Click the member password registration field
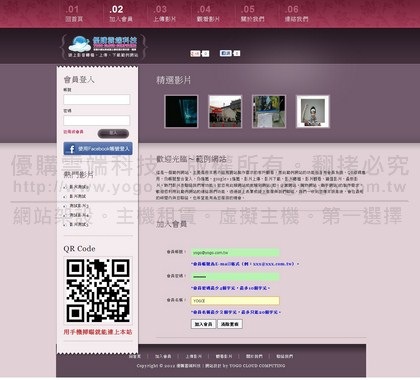This screenshot has width=420, height=380. pyautogui.click(x=235, y=277)
